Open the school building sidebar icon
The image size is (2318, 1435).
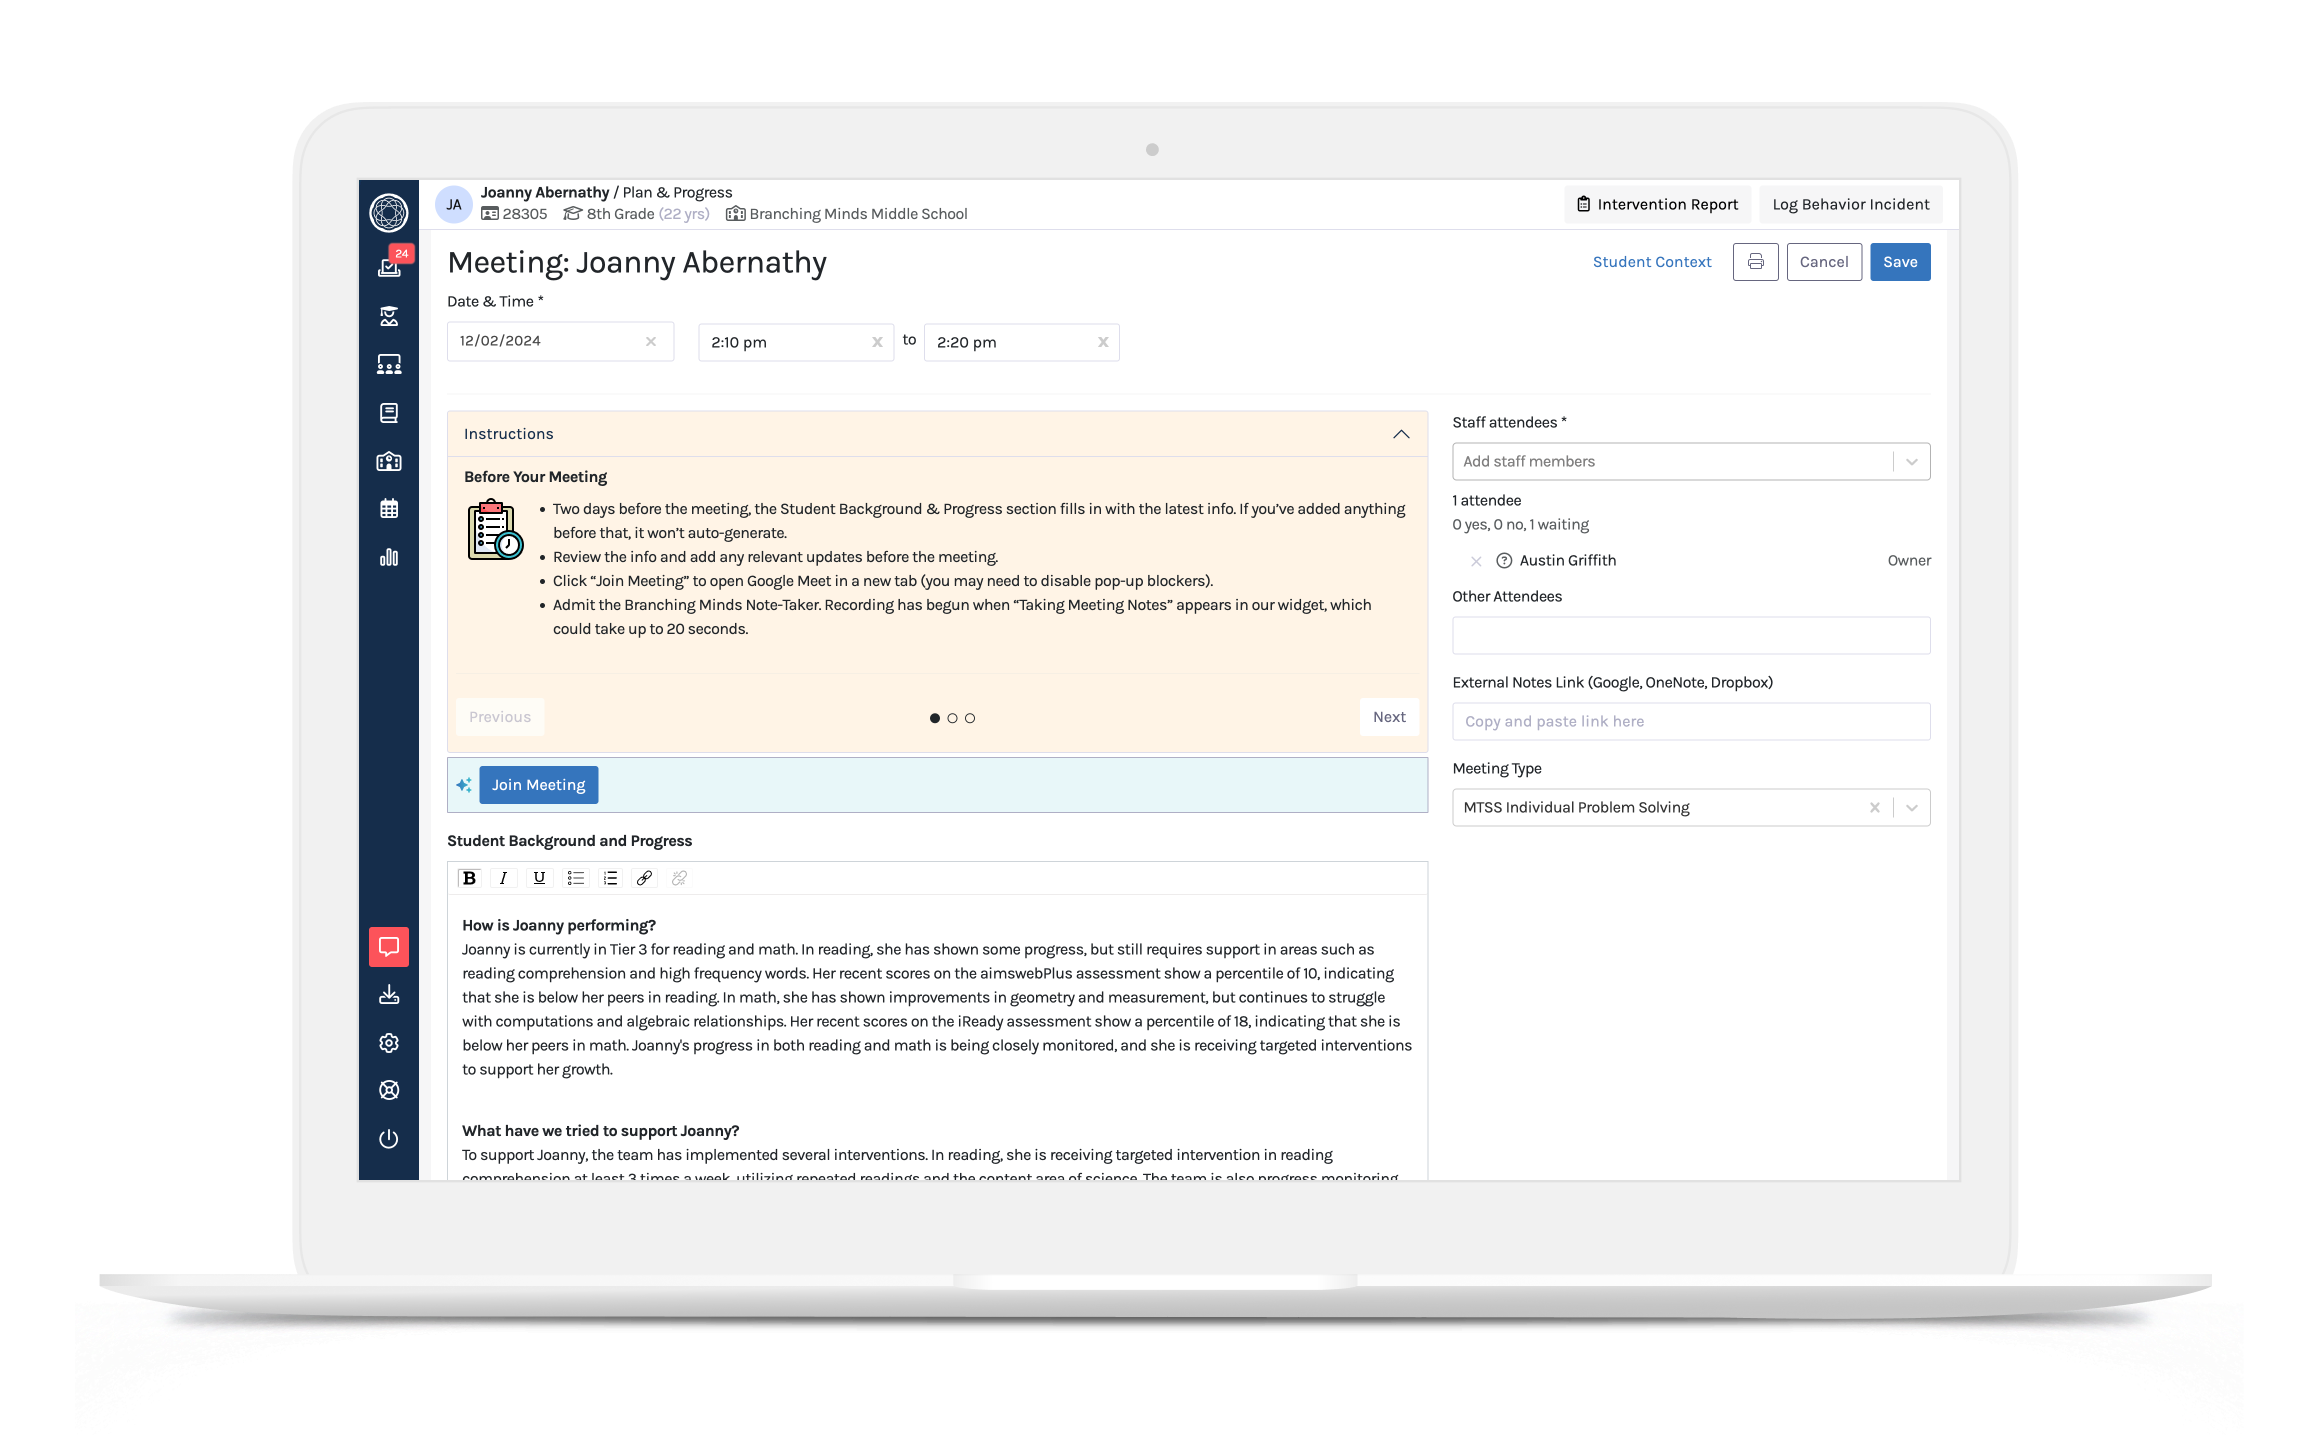tap(389, 461)
